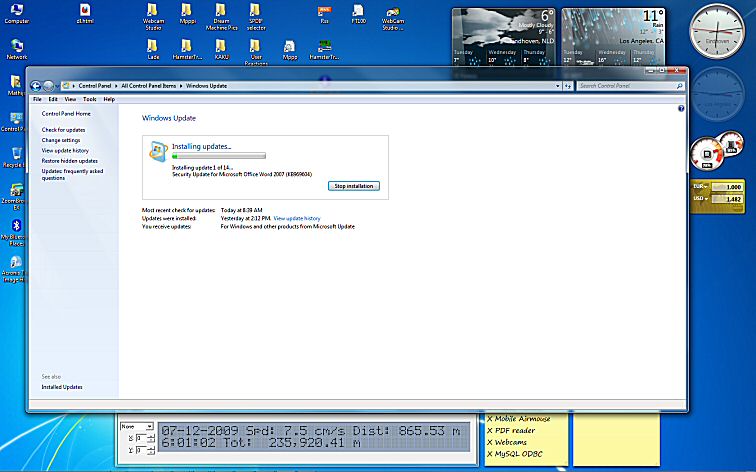756x472 pixels.
Task: Open the Mpppi folder on the desktop
Action: tap(187, 13)
